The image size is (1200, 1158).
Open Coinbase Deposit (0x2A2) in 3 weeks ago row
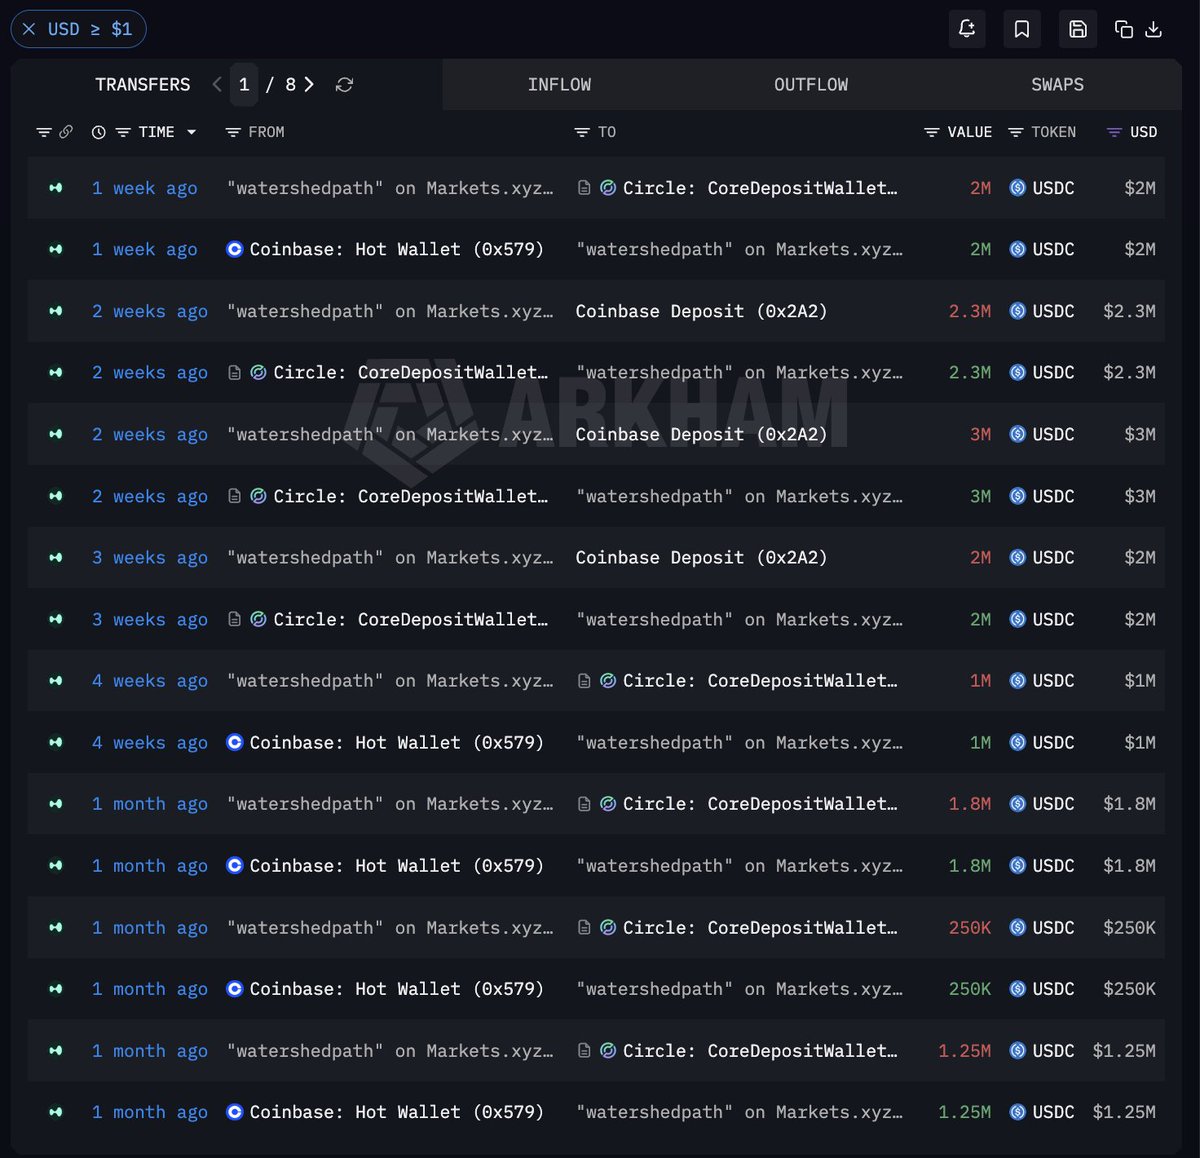click(x=701, y=558)
